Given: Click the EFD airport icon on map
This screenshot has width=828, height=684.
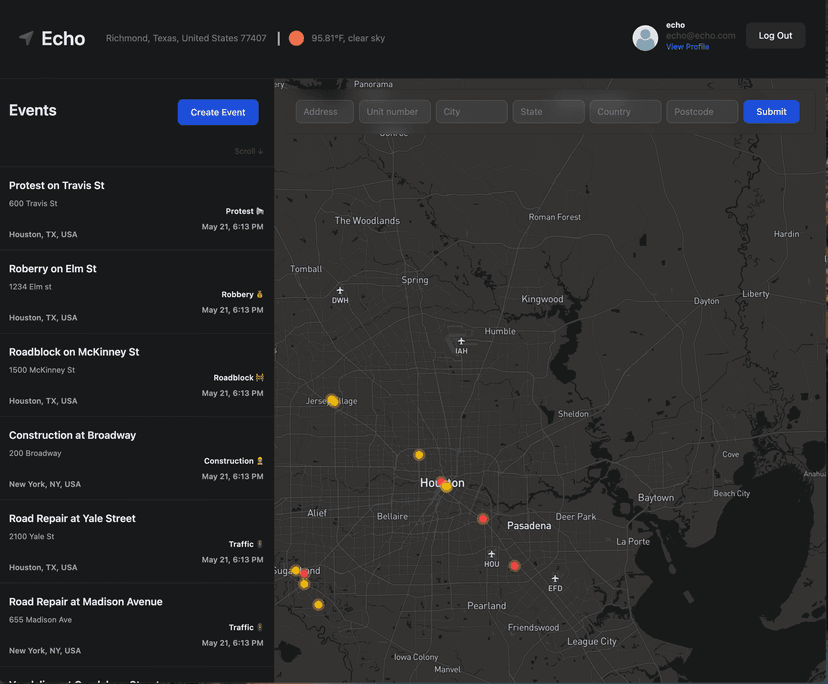Looking at the screenshot, I should 555,578.
